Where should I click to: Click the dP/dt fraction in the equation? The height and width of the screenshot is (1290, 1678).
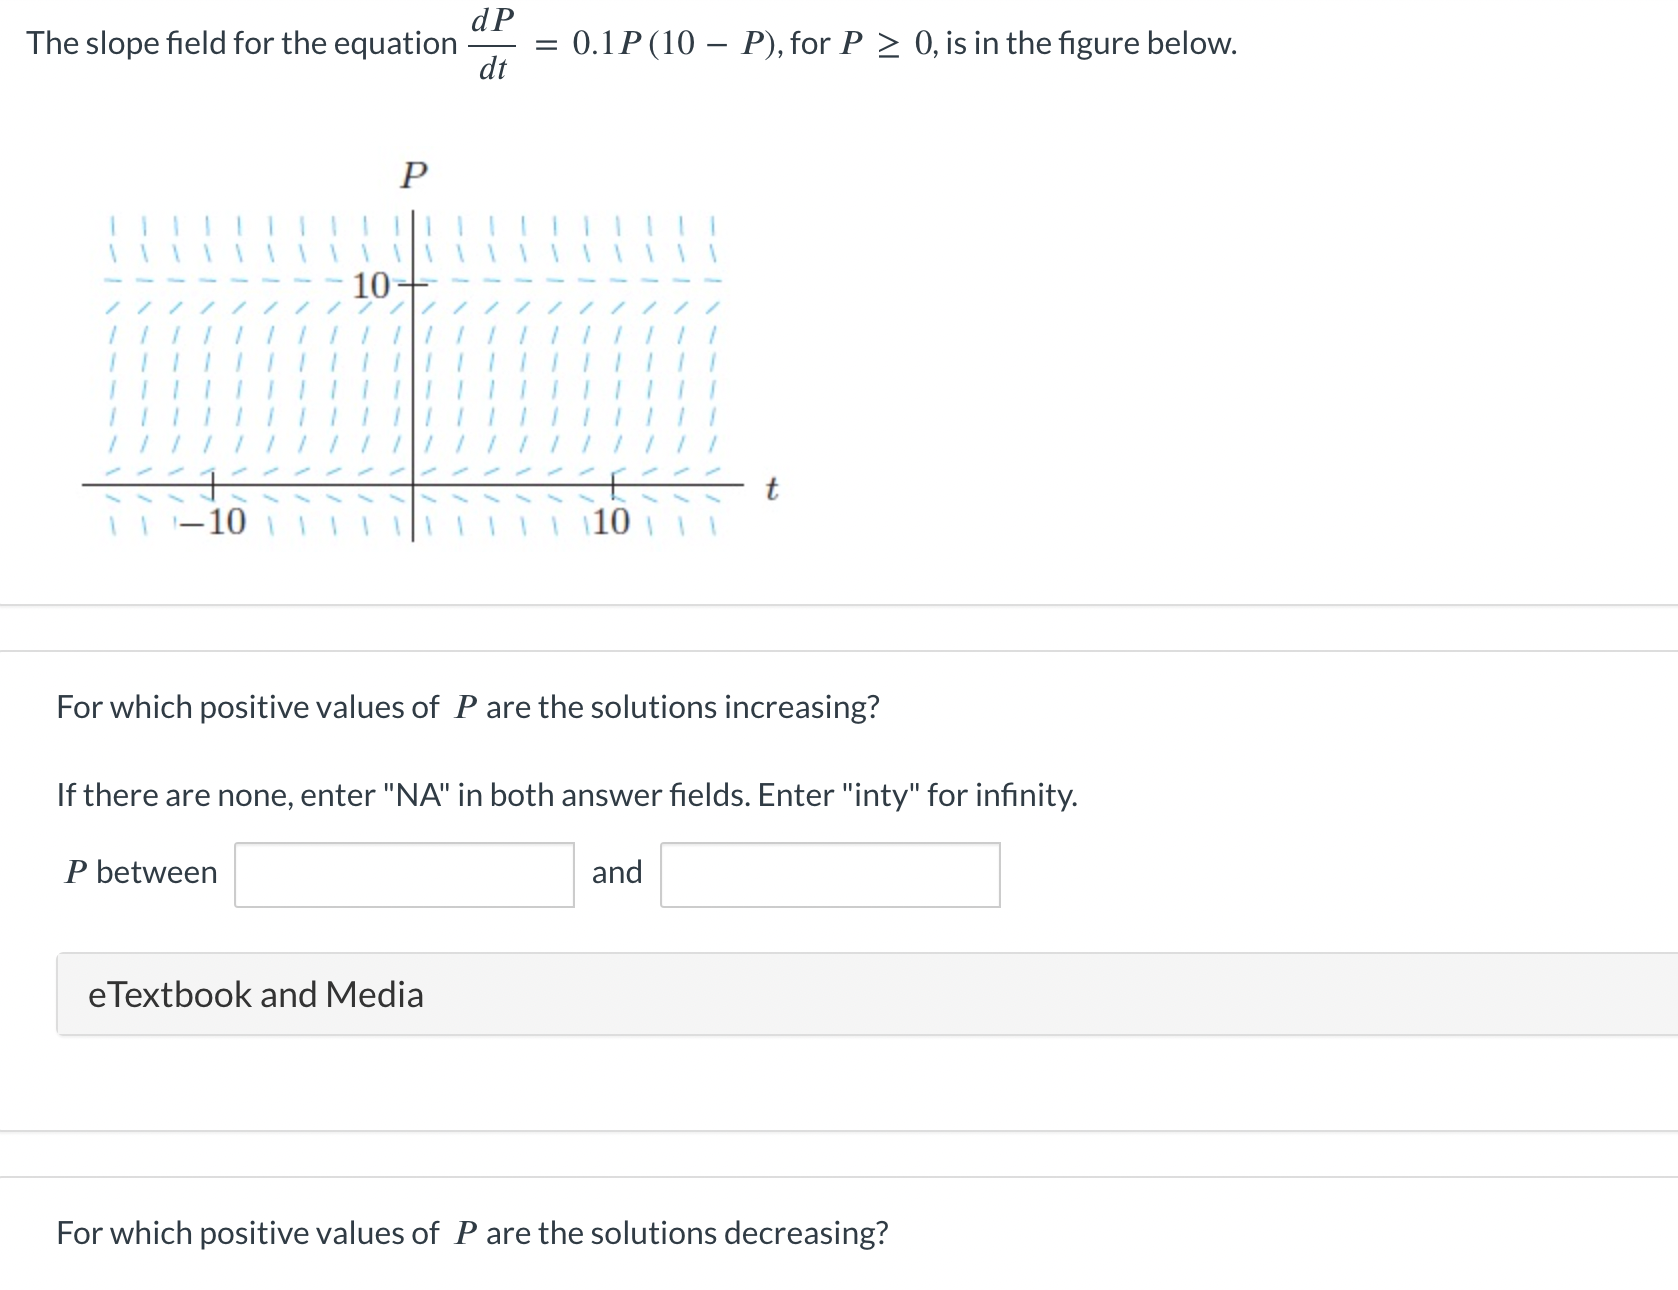coord(492,44)
